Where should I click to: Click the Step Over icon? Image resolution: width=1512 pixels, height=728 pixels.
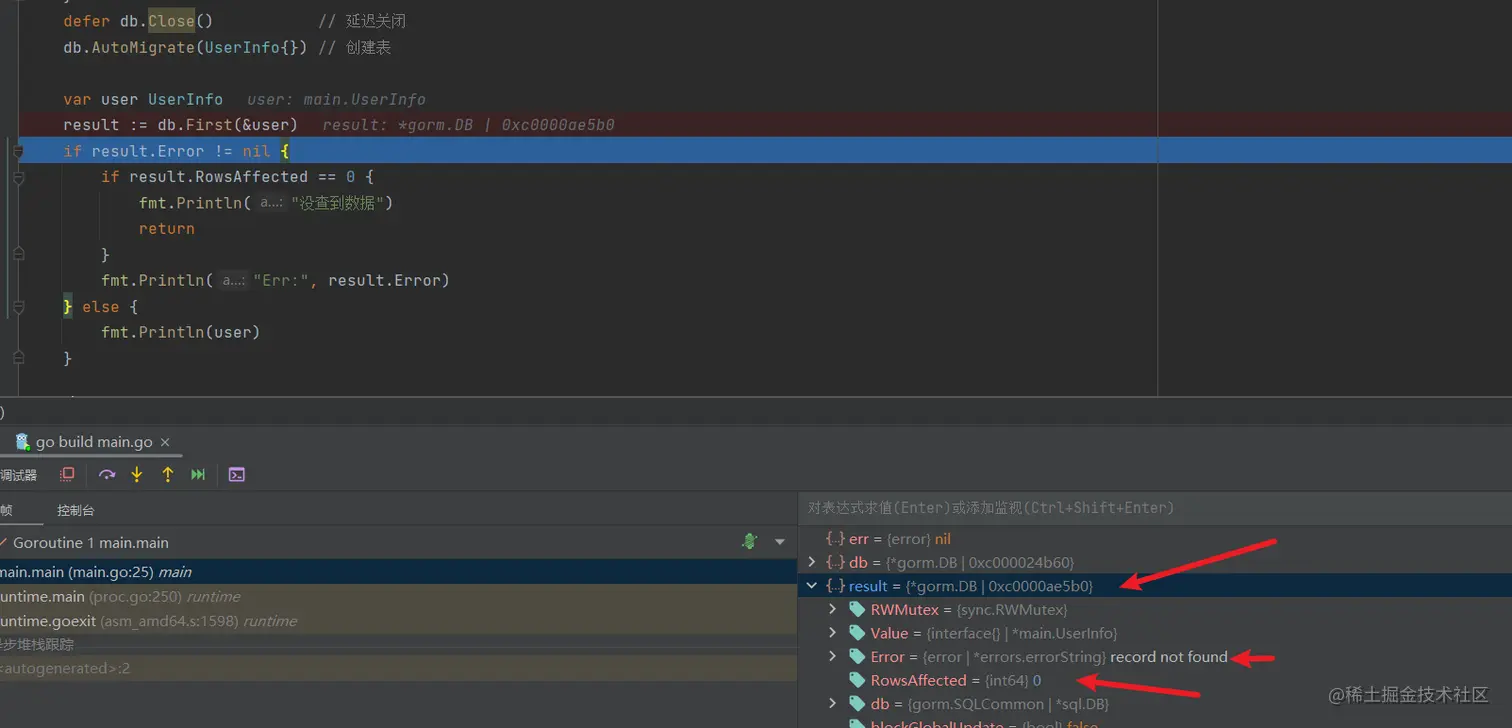pyautogui.click(x=107, y=475)
